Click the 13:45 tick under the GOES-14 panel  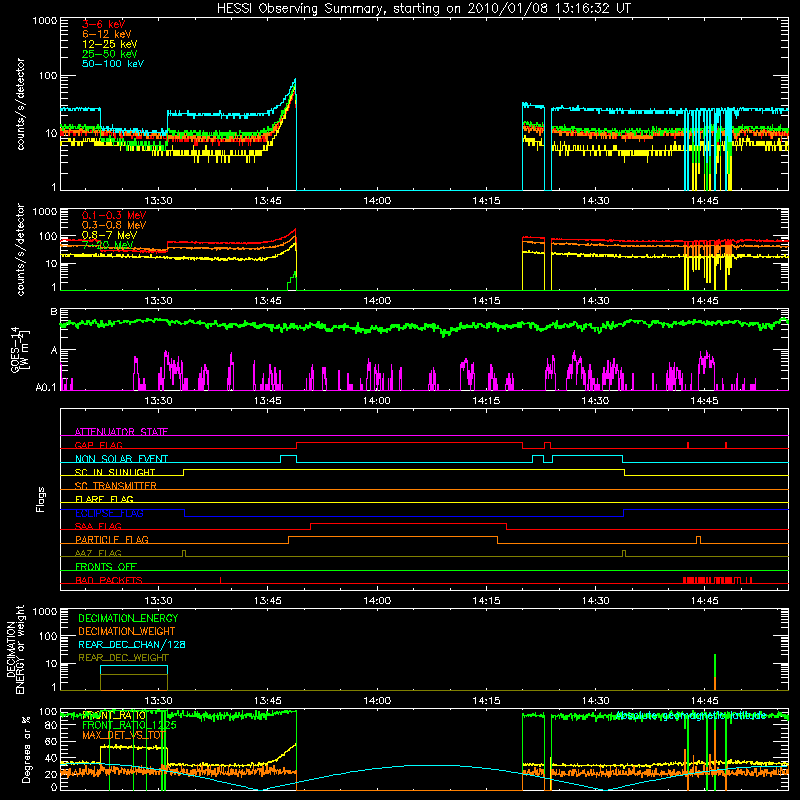pos(267,401)
